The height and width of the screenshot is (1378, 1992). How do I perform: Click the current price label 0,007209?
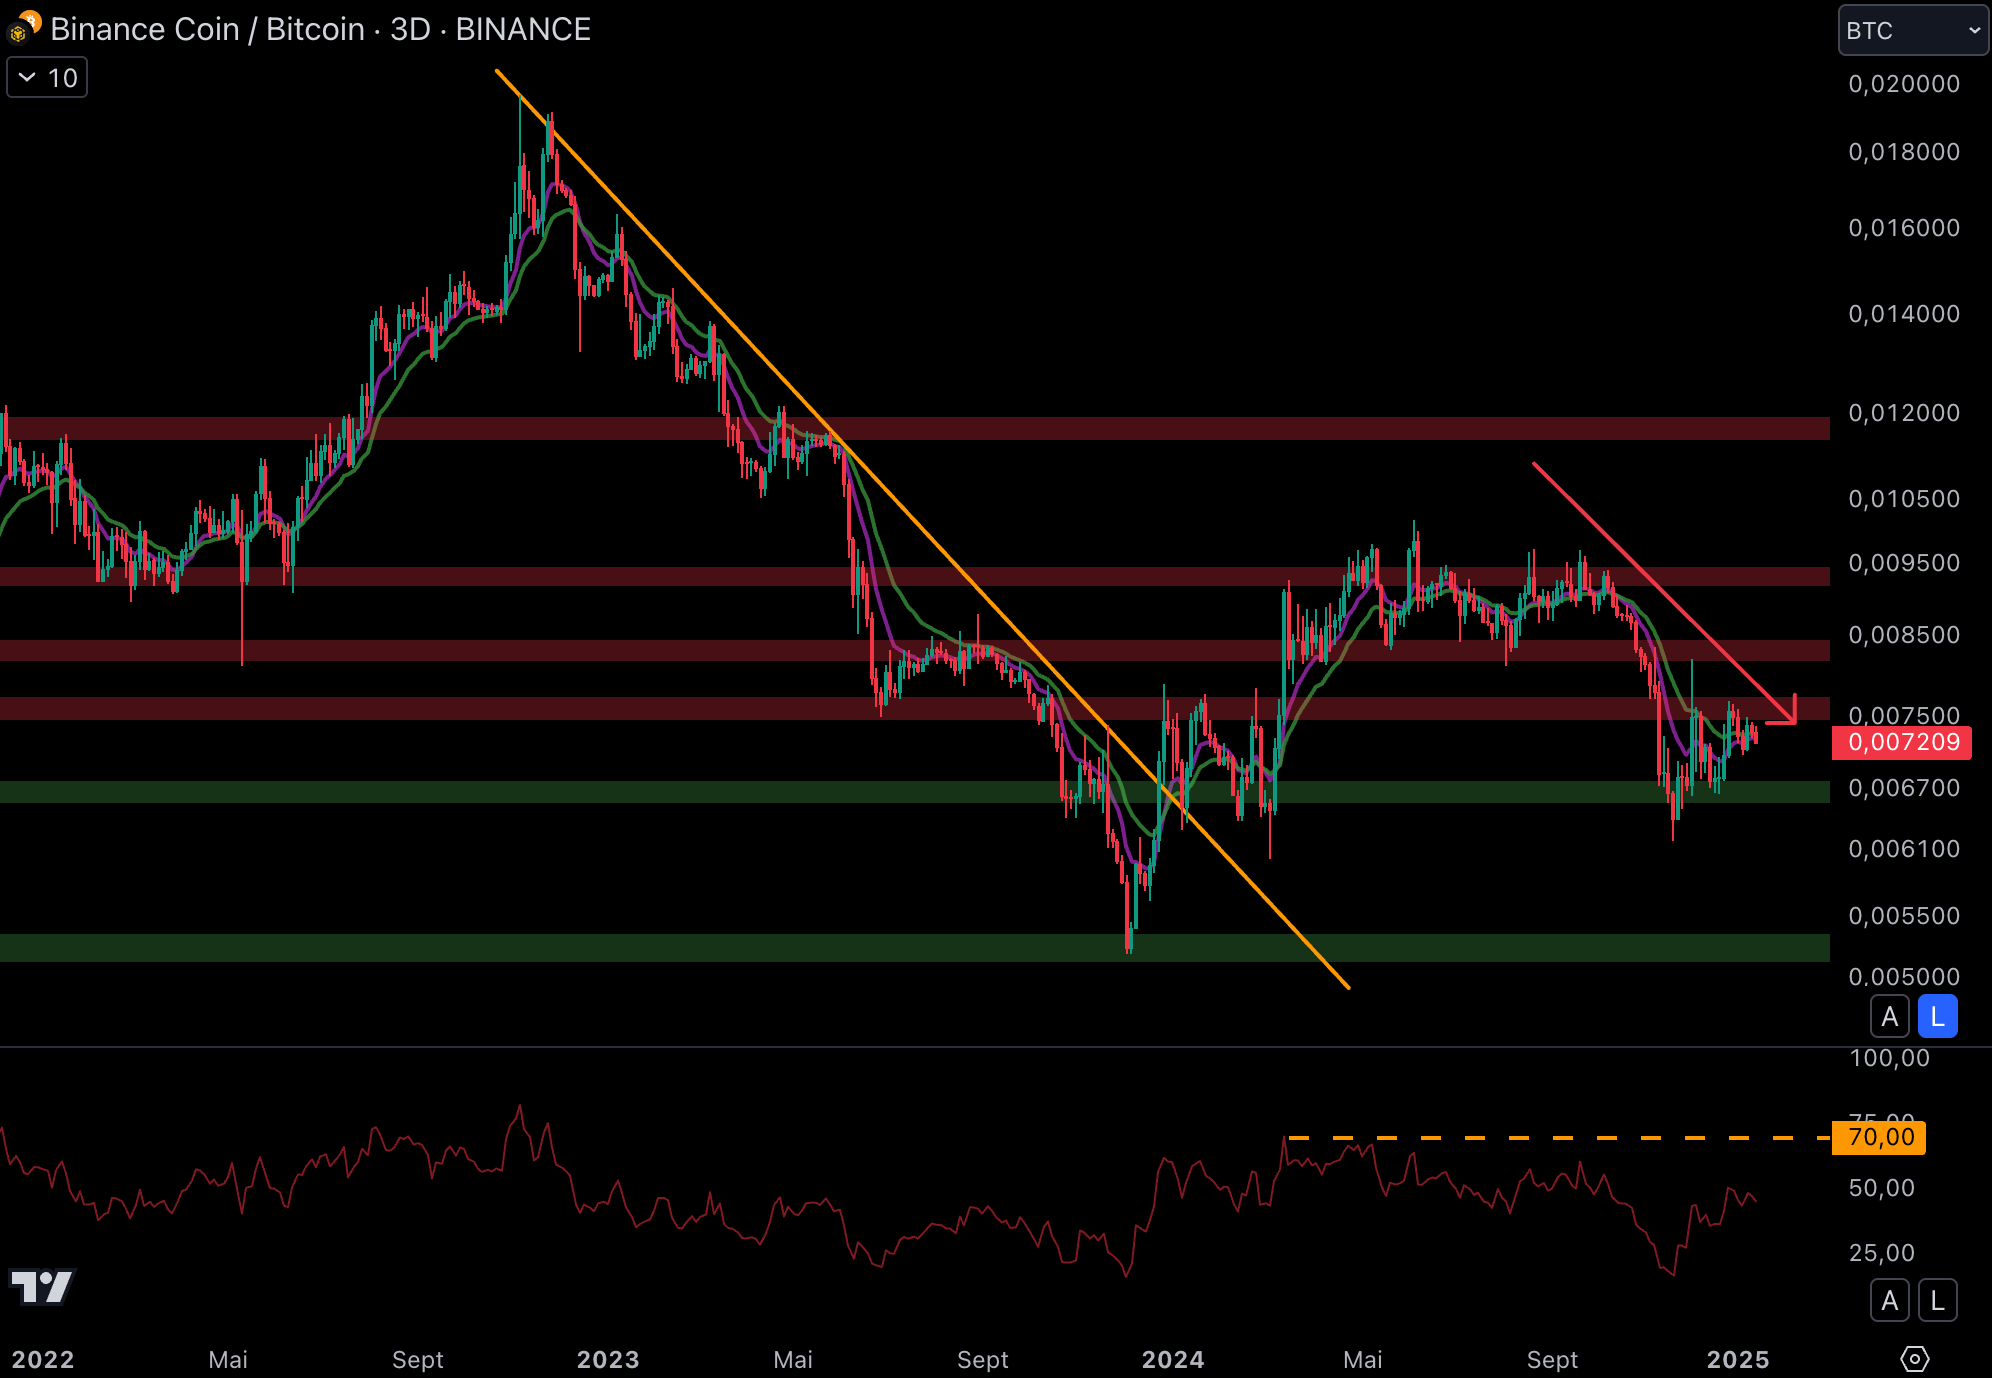point(1902,742)
